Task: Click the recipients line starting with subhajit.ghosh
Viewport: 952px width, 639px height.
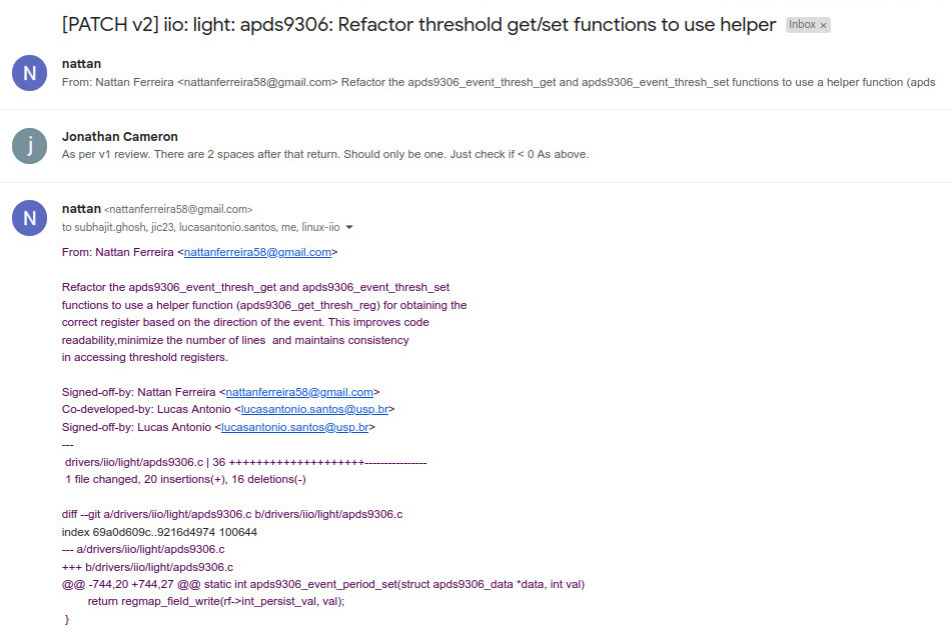Action: pos(201,227)
